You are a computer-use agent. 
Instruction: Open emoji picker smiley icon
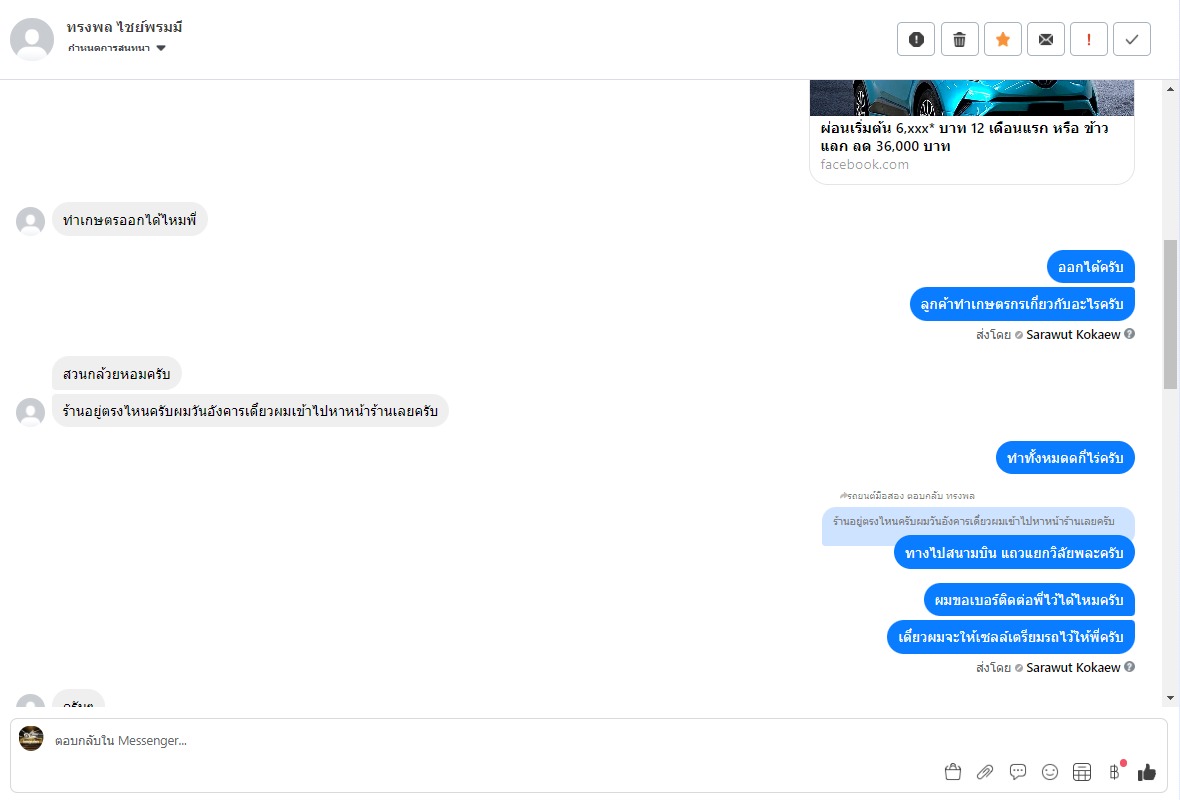click(x=1050, y=771)
